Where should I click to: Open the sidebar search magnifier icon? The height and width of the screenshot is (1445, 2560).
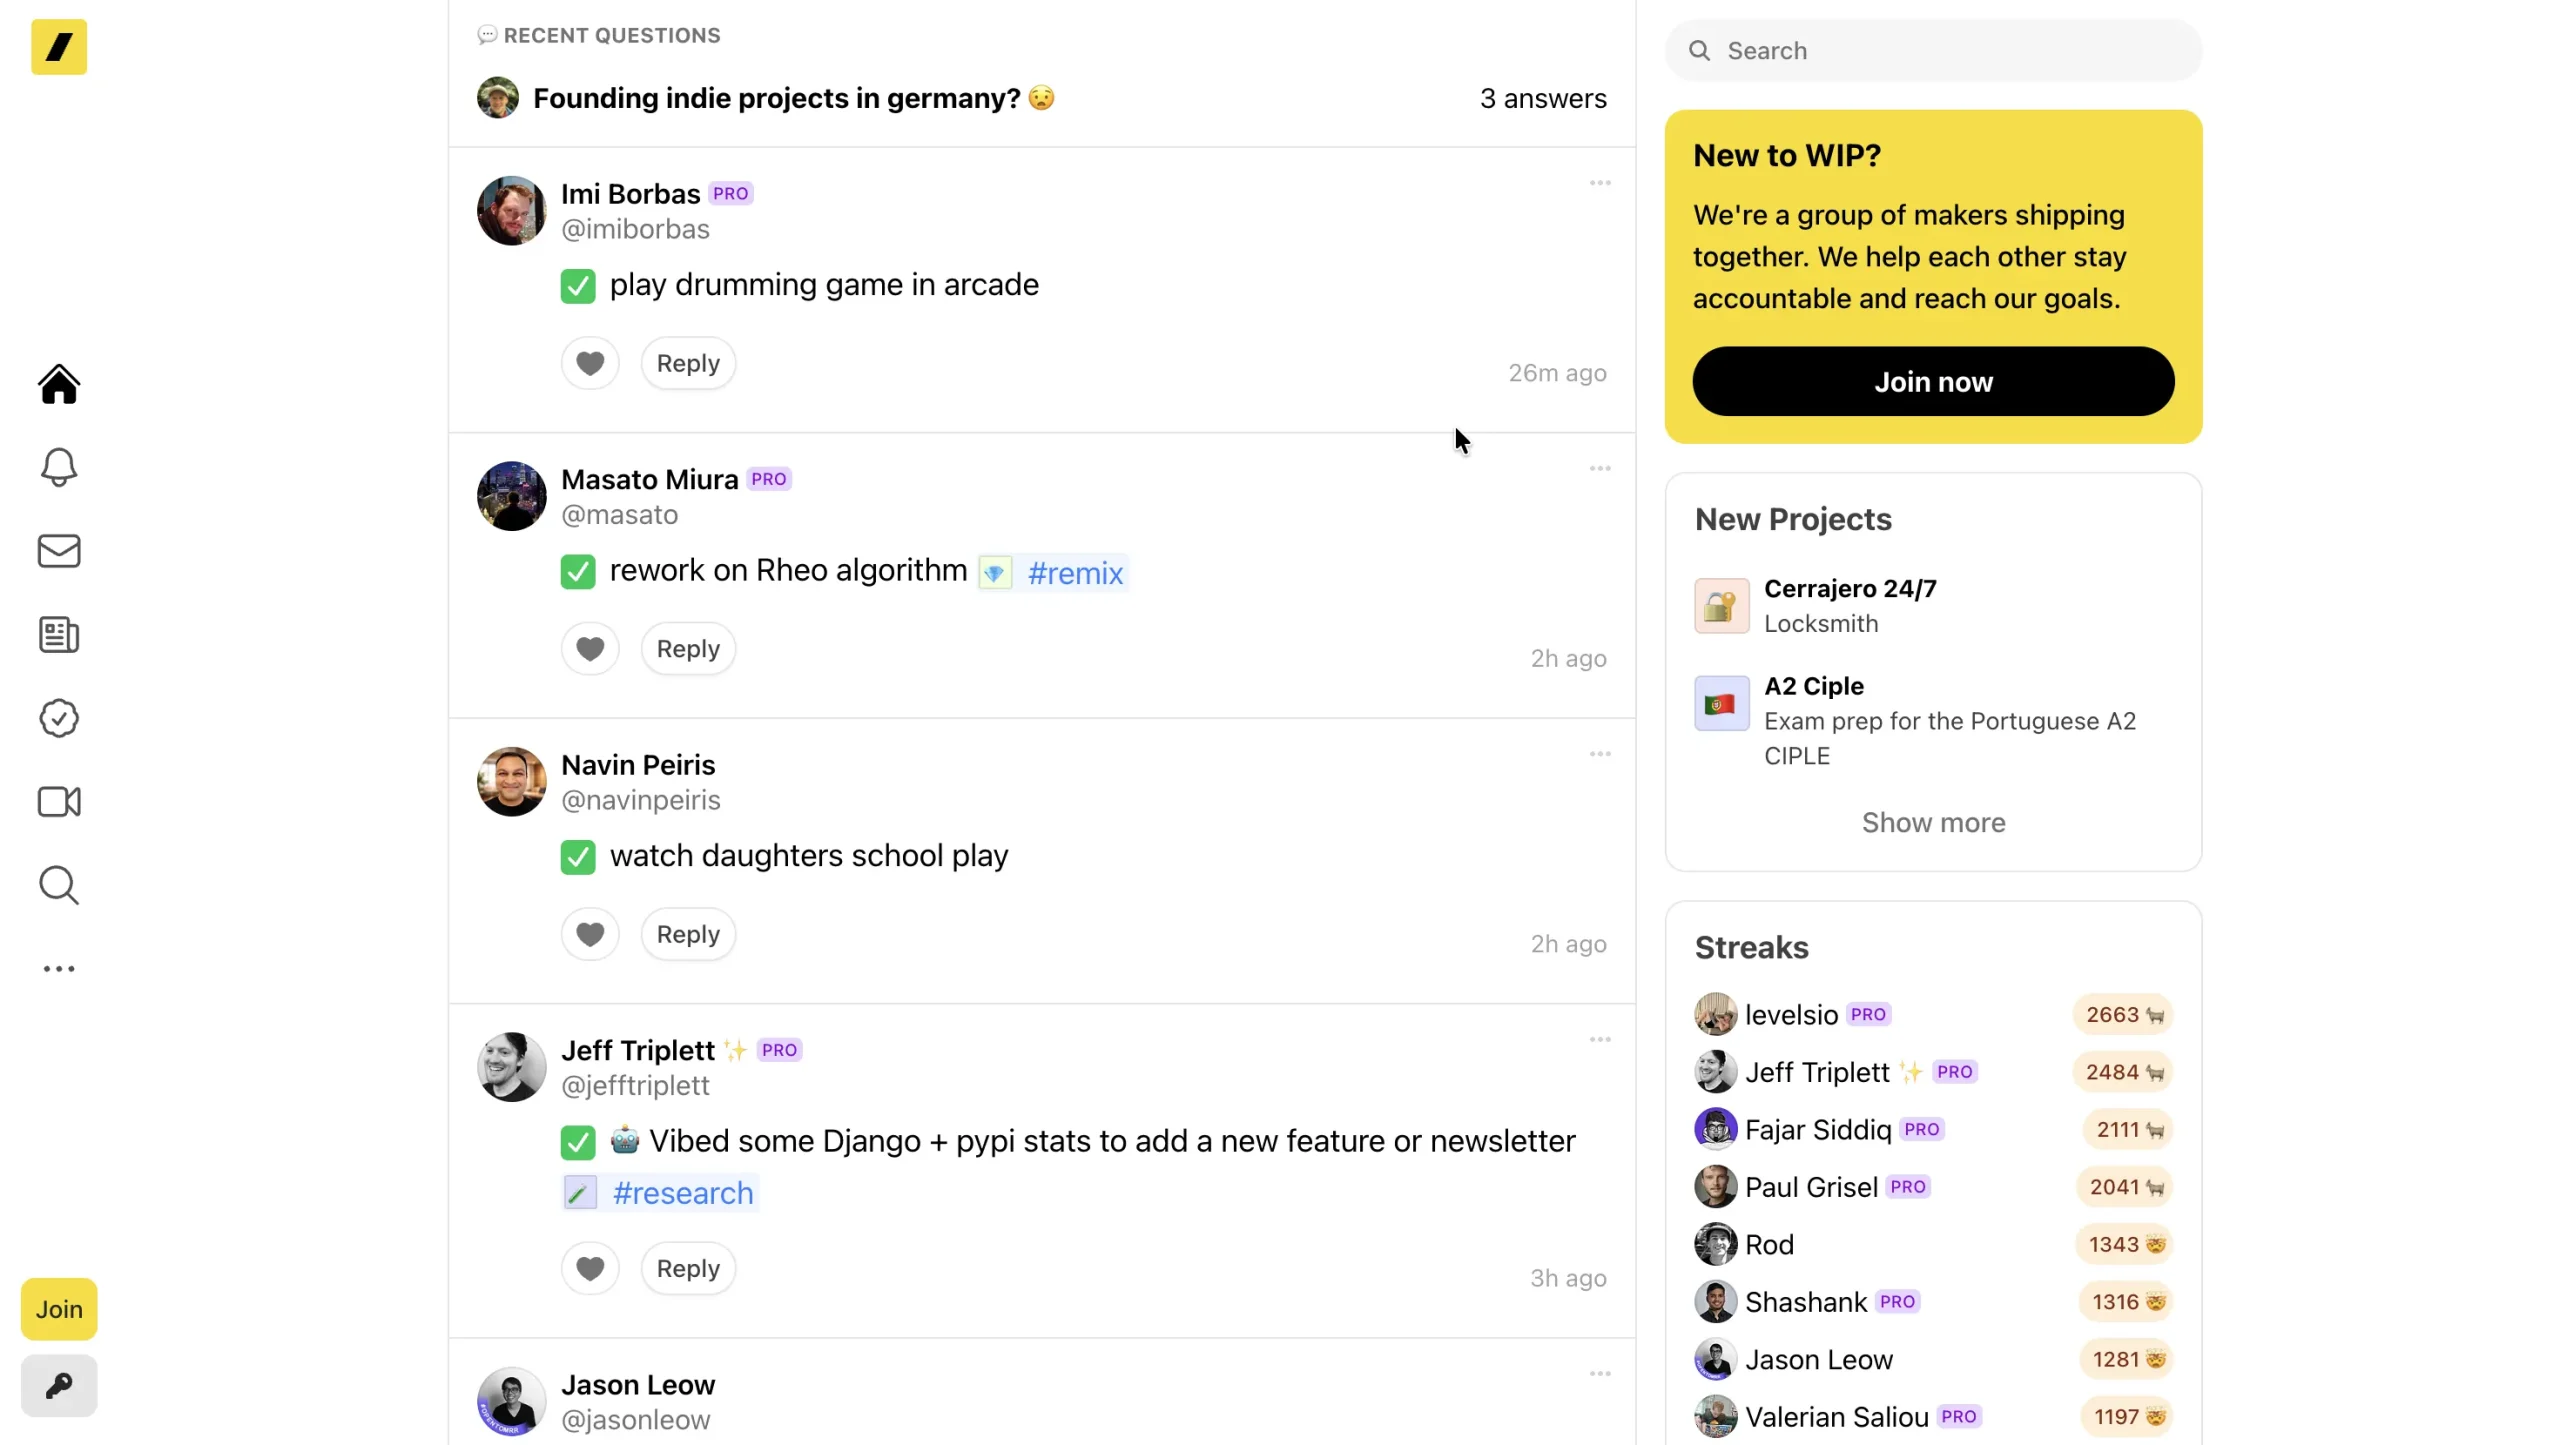59,886
